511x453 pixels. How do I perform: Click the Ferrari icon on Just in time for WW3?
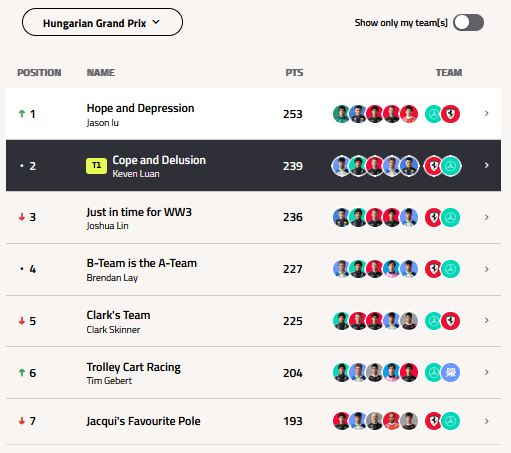click(x=434, y=217)
